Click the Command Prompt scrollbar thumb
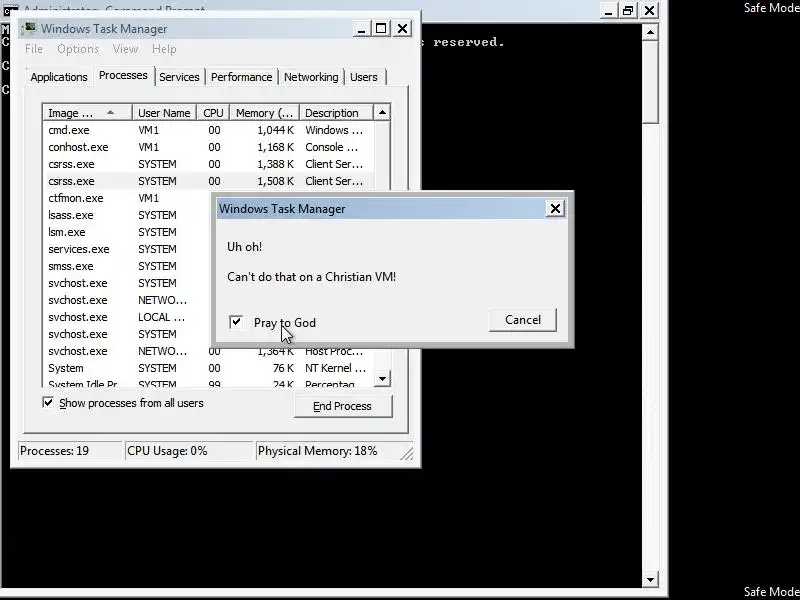This screenshot has height=600, width=800. tap(650, 82)
